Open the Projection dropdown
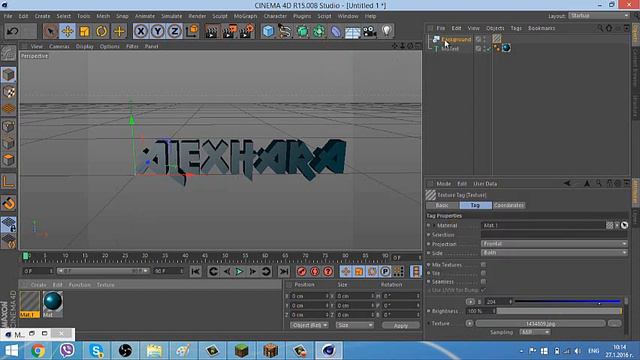The image size is (640, 360). pyautogui.click(x=554, y=244)
